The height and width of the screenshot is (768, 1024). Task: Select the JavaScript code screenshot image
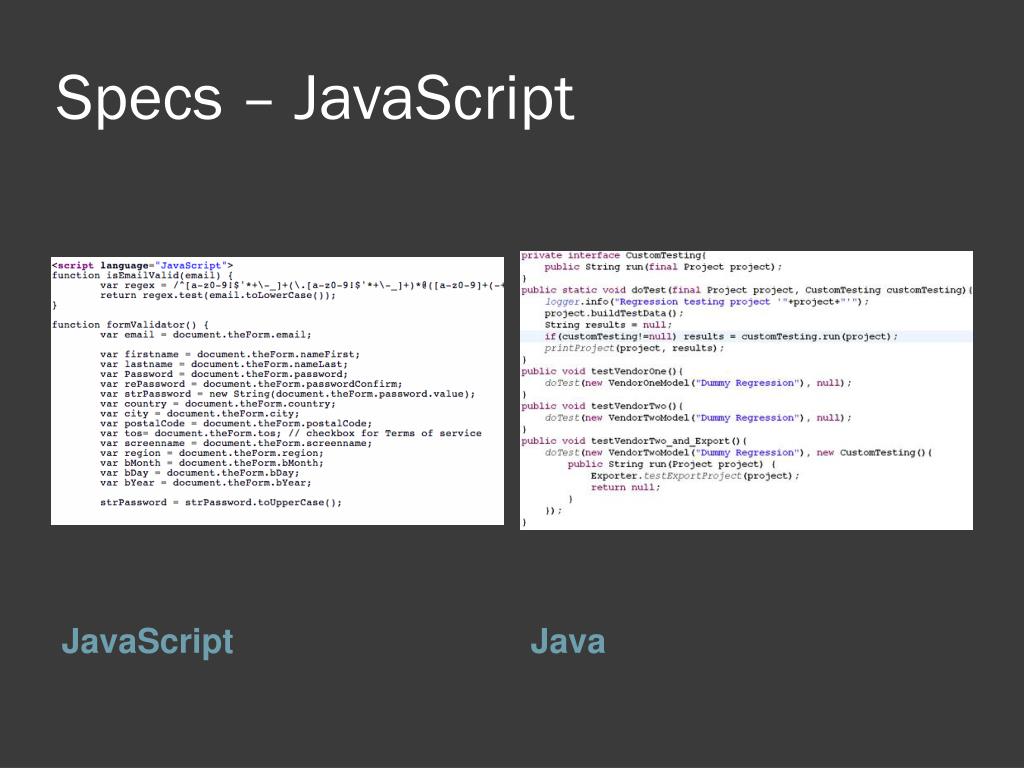coord(278,391)
